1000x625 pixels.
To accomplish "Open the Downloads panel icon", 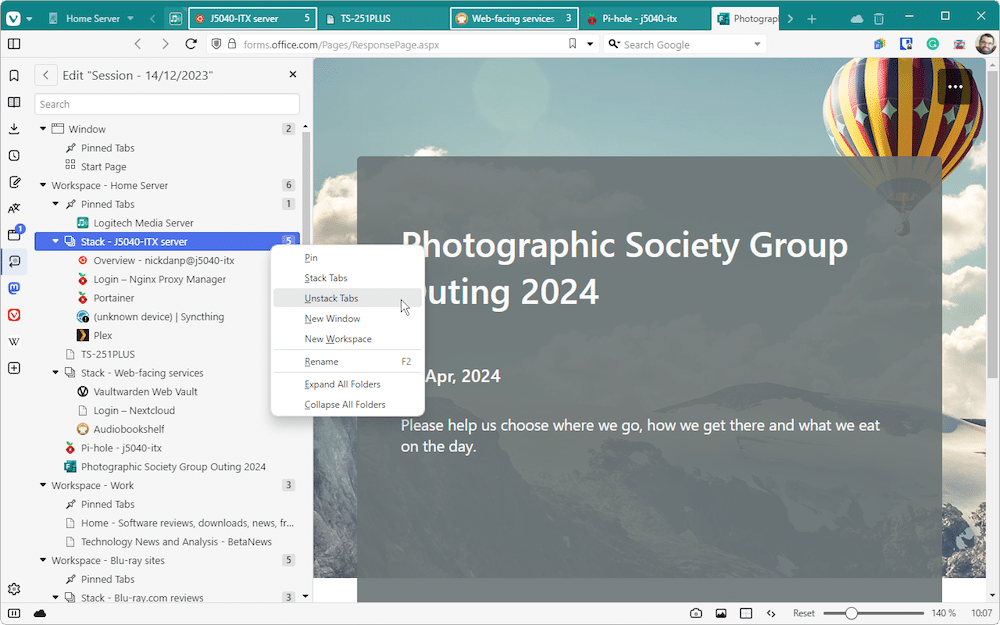I will [14, 128].
